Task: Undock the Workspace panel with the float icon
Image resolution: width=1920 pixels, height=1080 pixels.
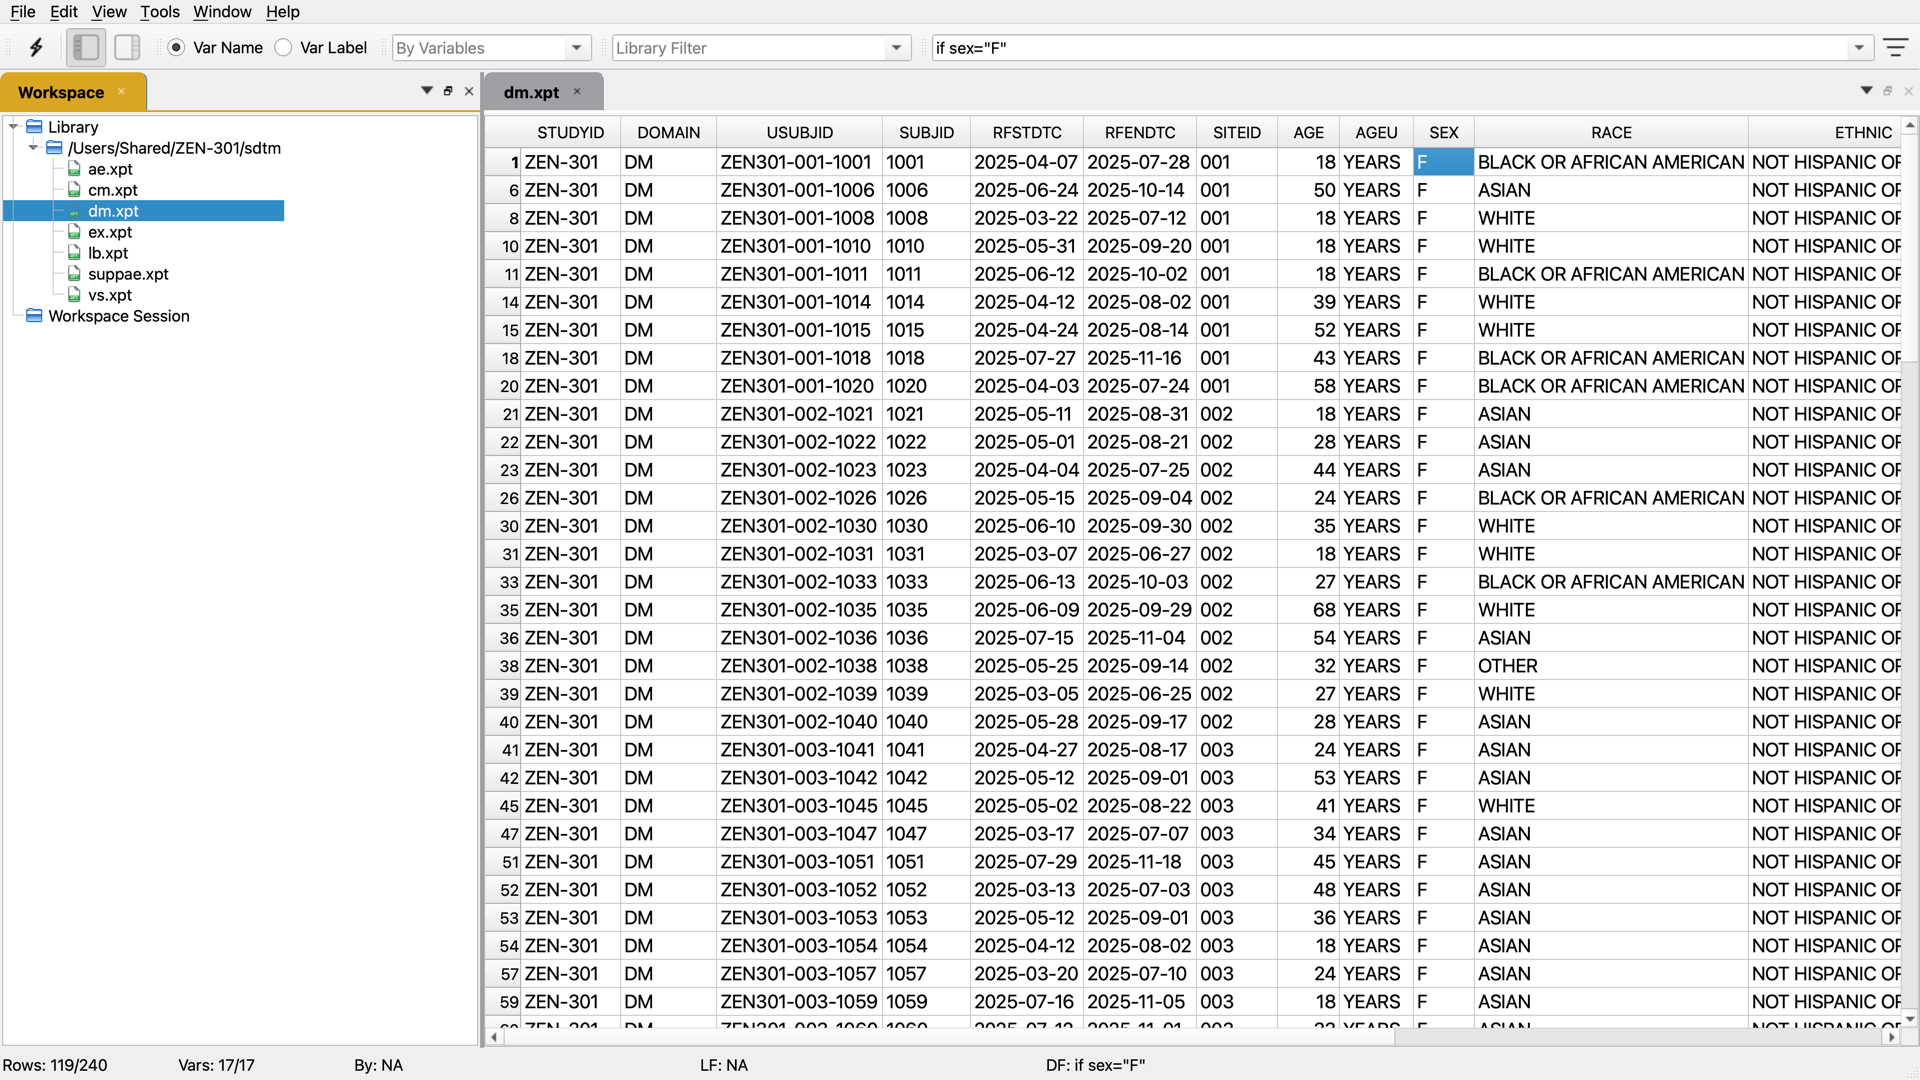Action: click(x=448, y=91)
